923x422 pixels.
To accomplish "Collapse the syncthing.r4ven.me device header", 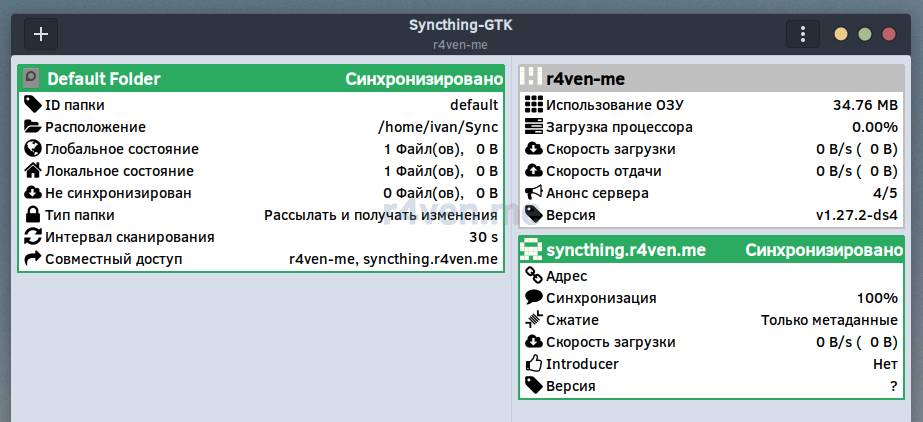I will tap(710, 250).
